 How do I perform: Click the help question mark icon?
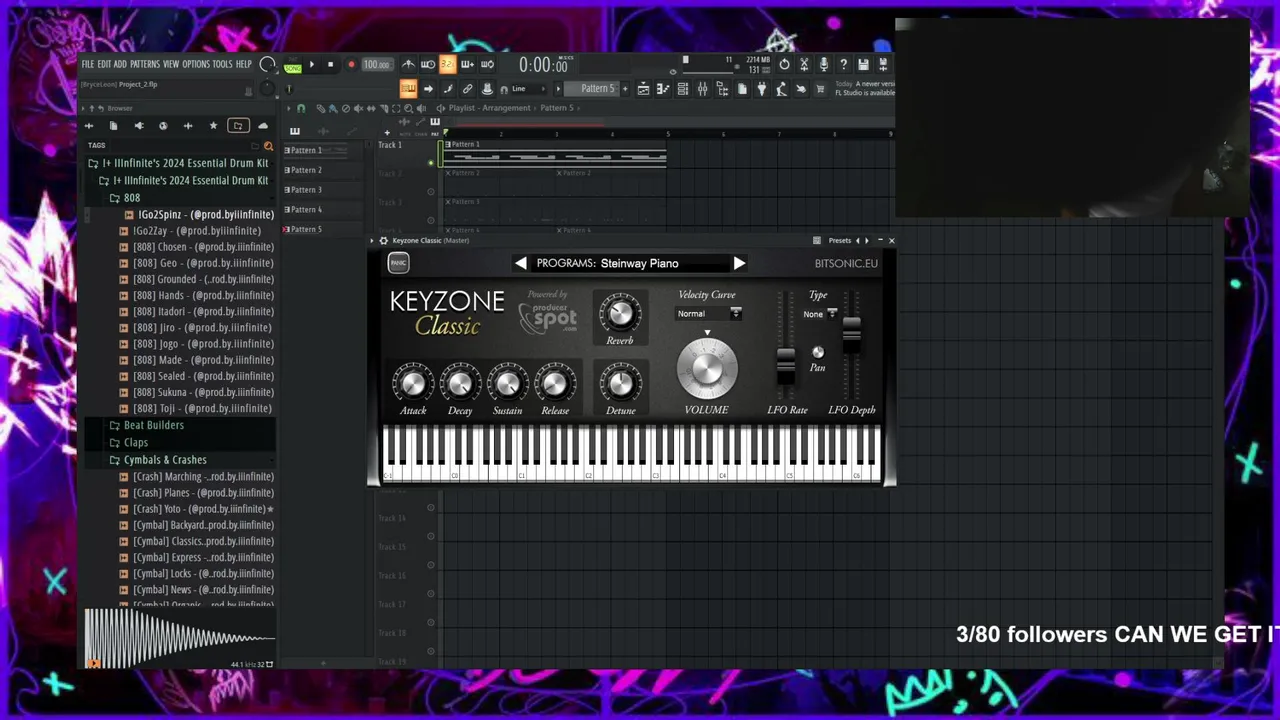pos(843,64)
